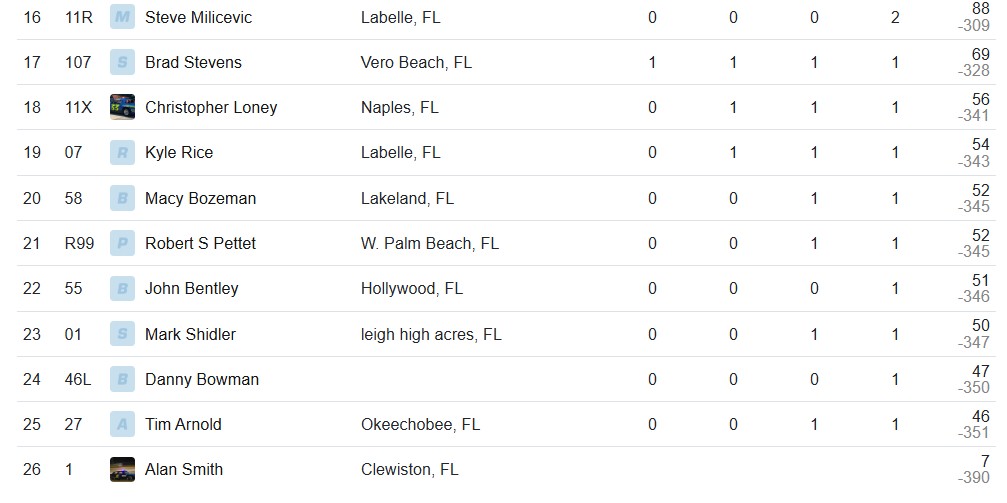The image size is (1007, 503).
Task: Click Macy Bozeman's B avatar icon
Action: (122, 199)
